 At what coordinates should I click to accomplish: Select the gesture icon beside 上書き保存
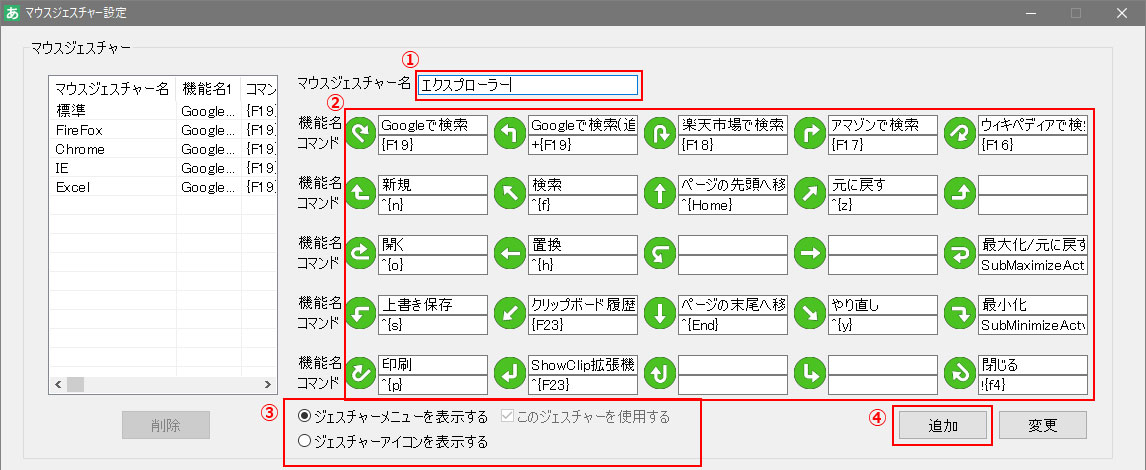[360, 314]
